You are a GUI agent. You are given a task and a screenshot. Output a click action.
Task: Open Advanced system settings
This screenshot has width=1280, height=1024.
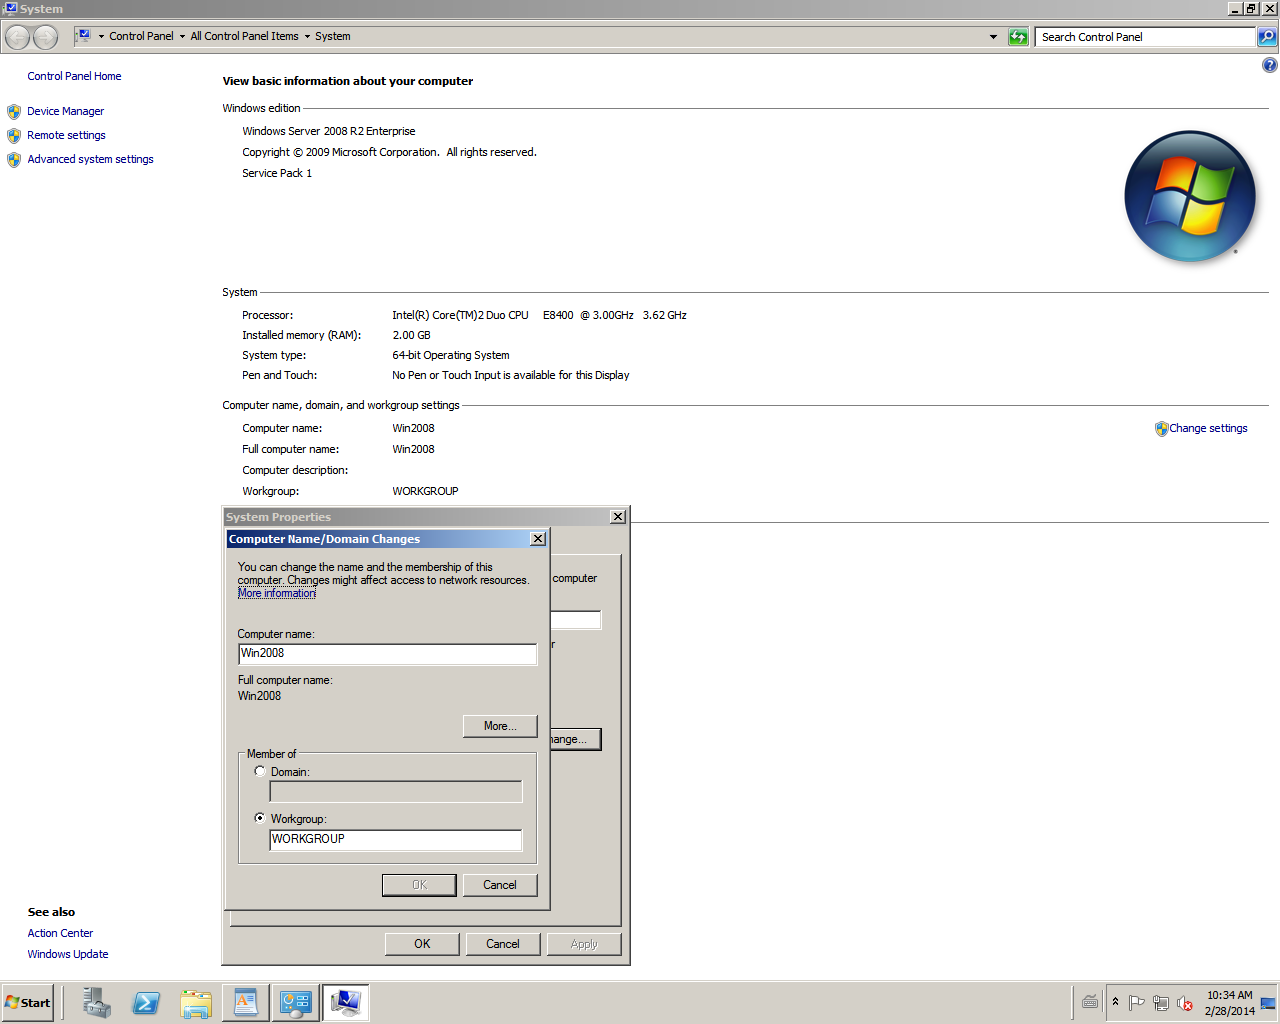pos(90,159)
